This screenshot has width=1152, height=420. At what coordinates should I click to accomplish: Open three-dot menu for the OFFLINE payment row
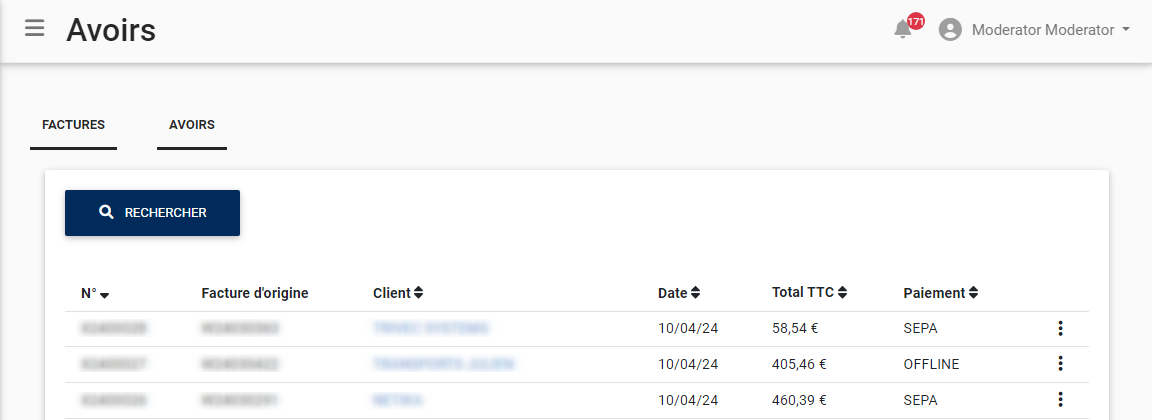click(1061, 364)
